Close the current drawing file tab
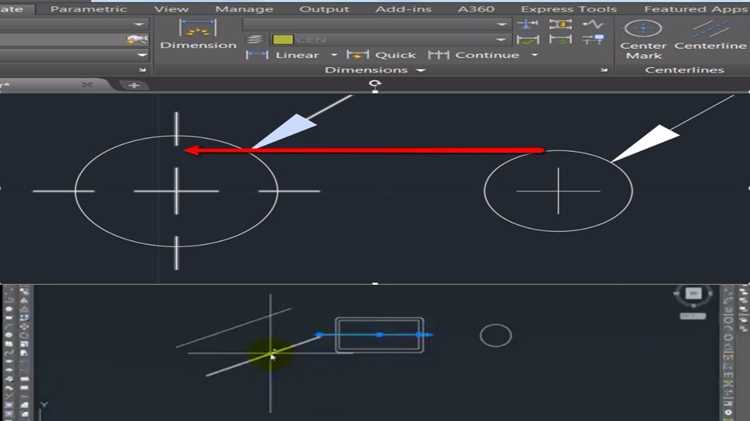750x421 pixels. [x=87, y=85]
